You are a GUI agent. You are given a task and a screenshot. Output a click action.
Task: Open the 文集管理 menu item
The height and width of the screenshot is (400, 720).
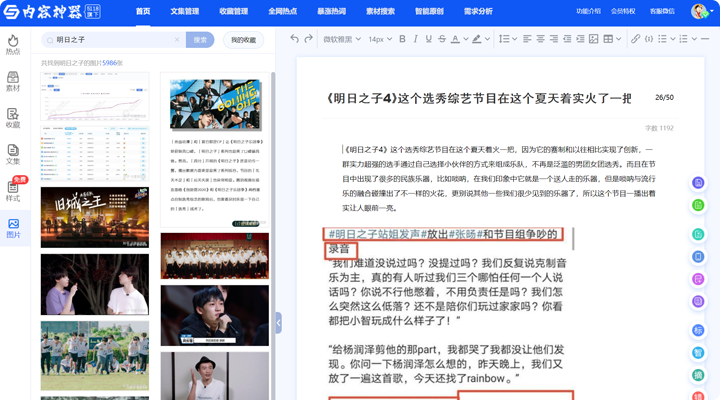point(185,11)
